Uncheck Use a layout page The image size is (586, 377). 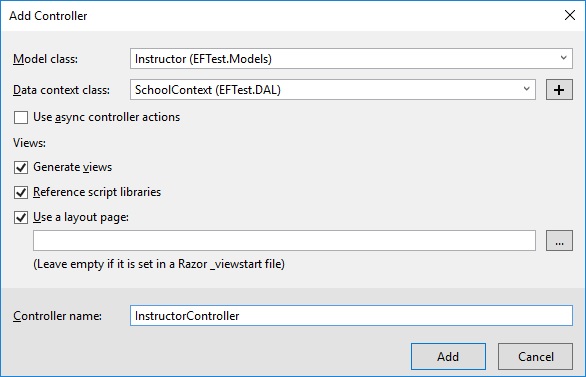(21, 217)
